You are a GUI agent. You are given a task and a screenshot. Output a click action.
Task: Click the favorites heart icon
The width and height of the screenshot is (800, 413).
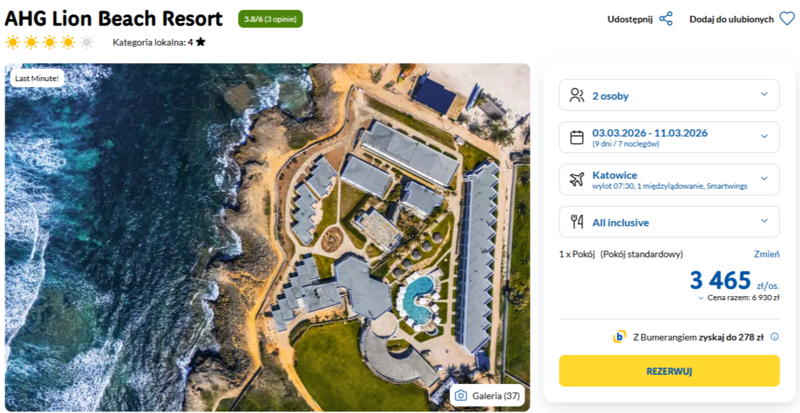point(786,19)
